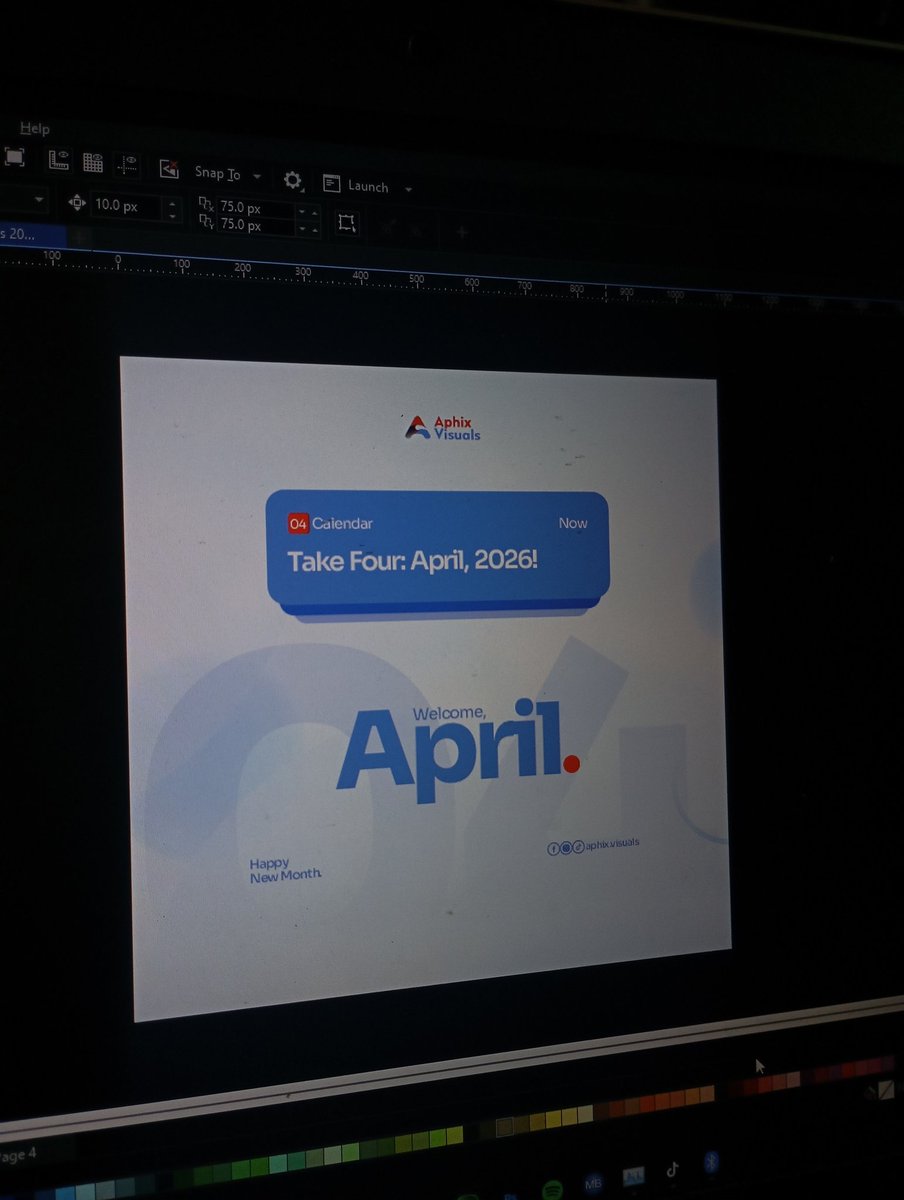Click the Launch button

pos(356,185)
